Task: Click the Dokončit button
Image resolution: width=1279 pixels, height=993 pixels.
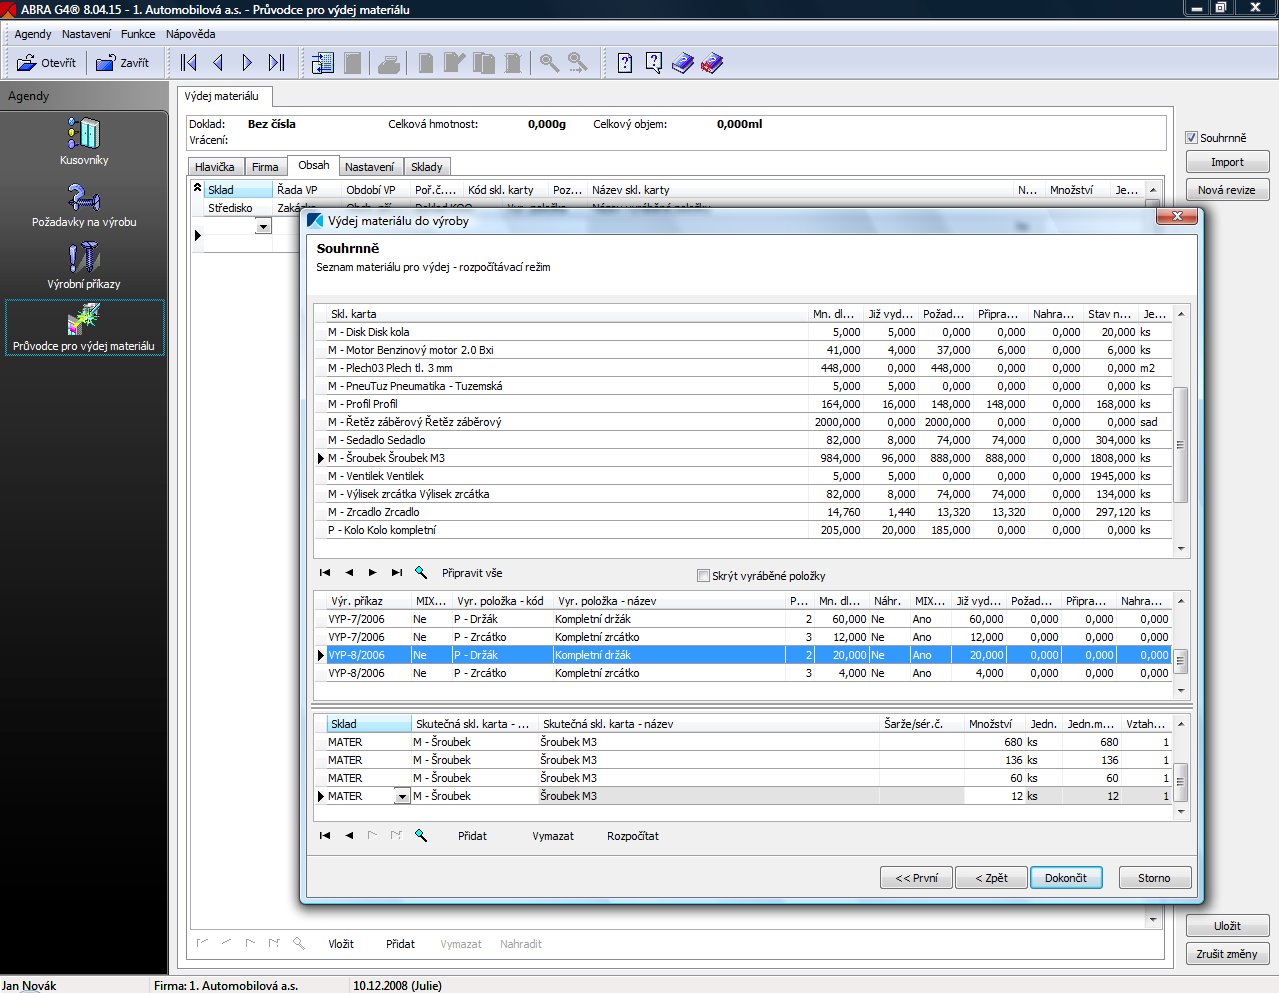Action: point(1066,878)
